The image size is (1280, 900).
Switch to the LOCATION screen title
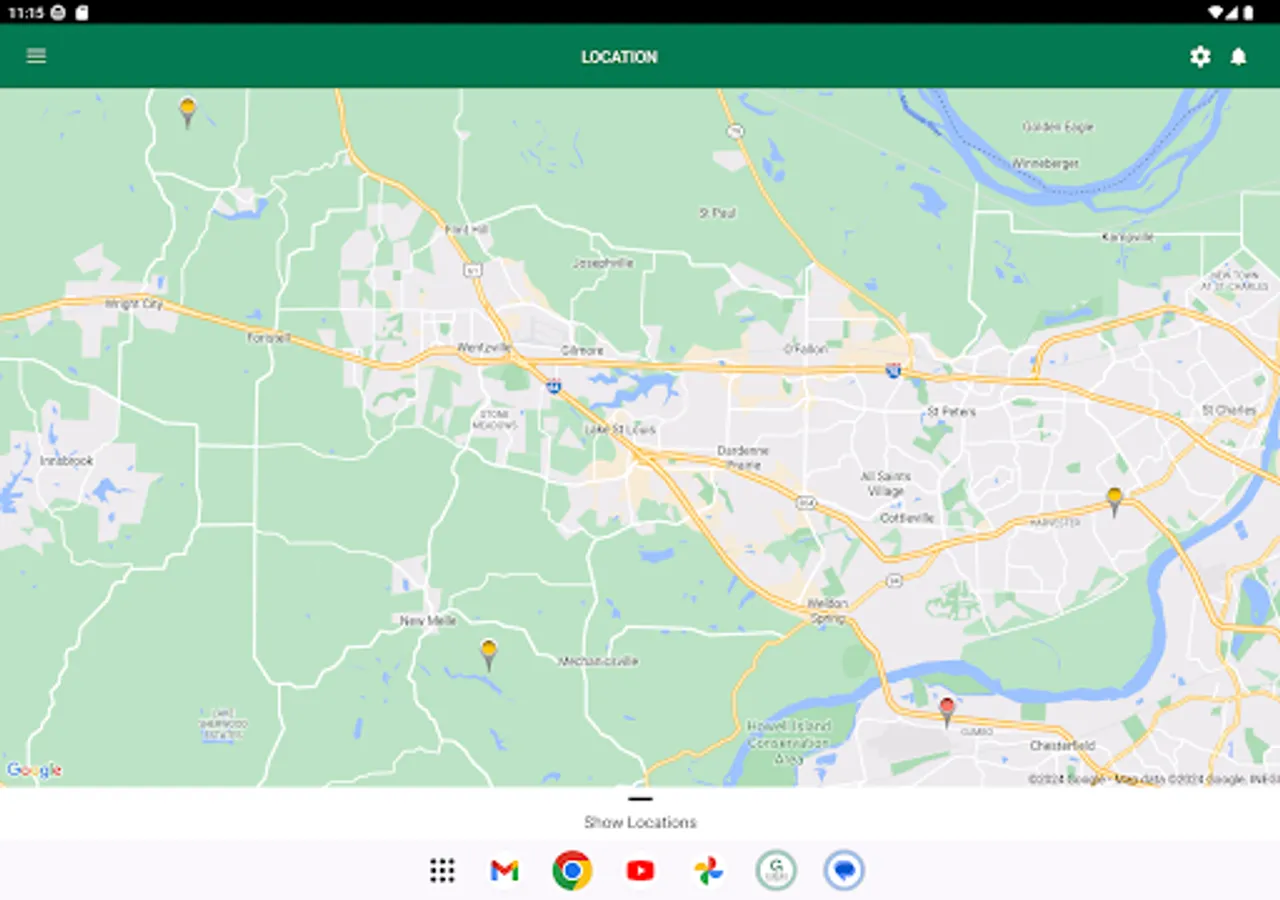click(x=620, y=56)
